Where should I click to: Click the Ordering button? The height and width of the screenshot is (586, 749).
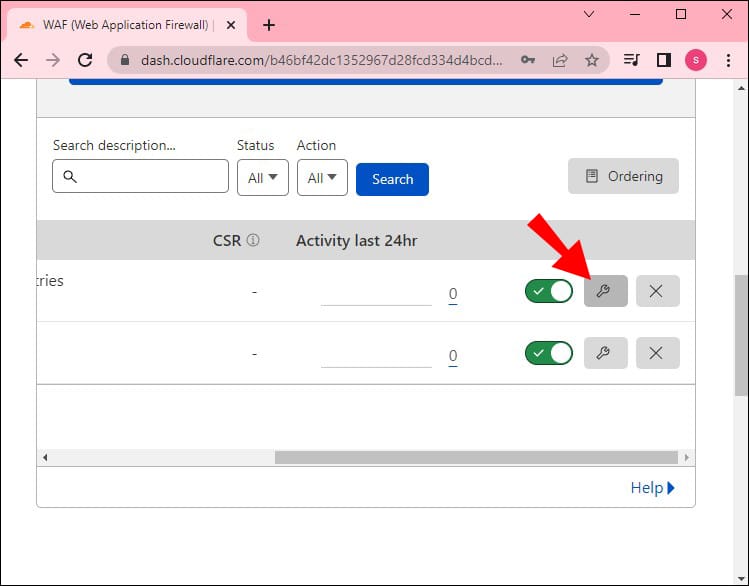pyautogui.click(x=623, y=176)
